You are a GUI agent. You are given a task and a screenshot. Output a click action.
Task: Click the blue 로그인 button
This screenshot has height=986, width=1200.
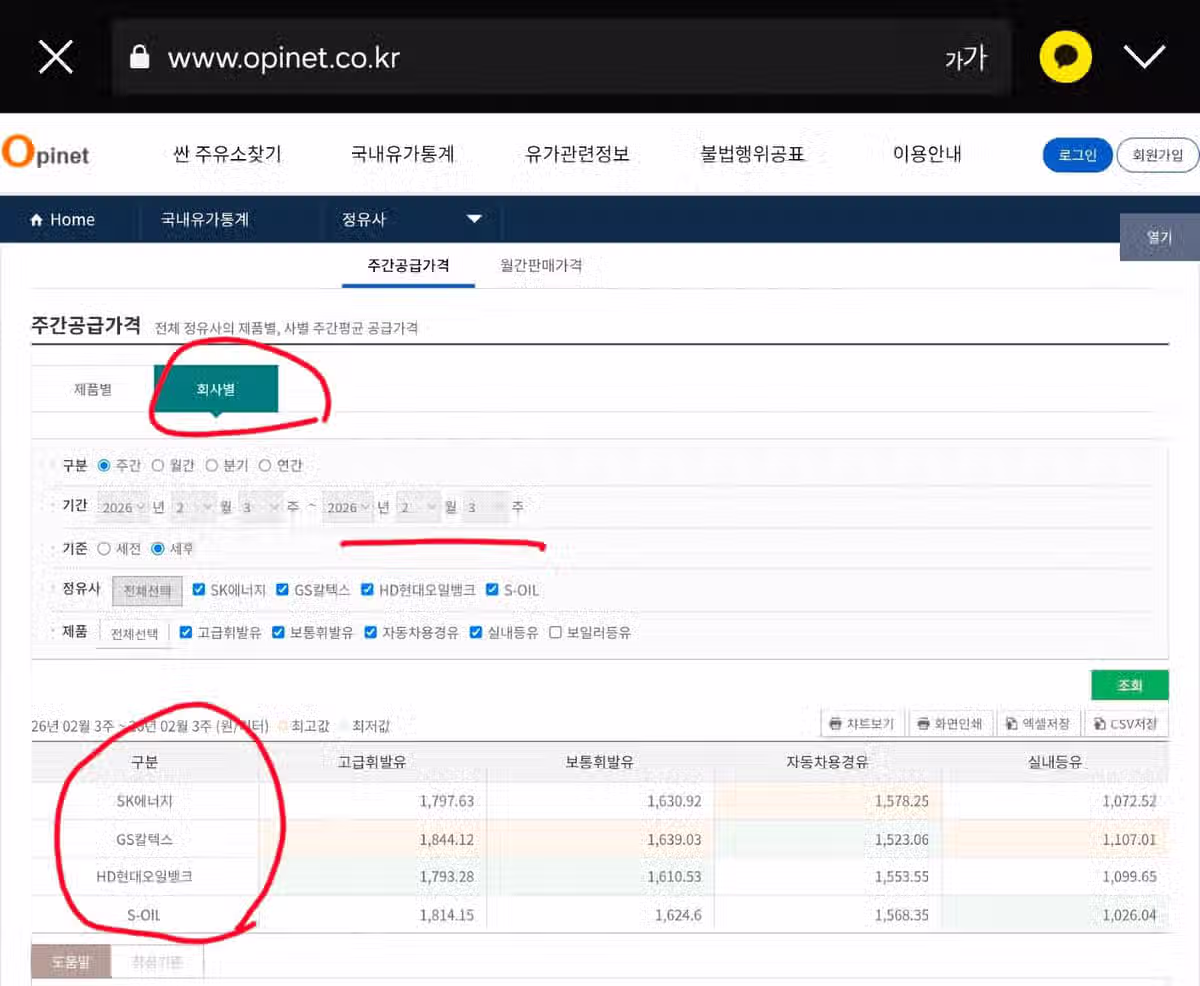click(x=1077, y=155)
